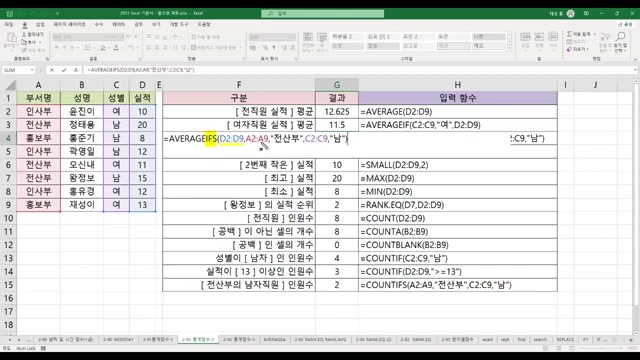Click the 입력 함수 header cell

coord(458,98)
